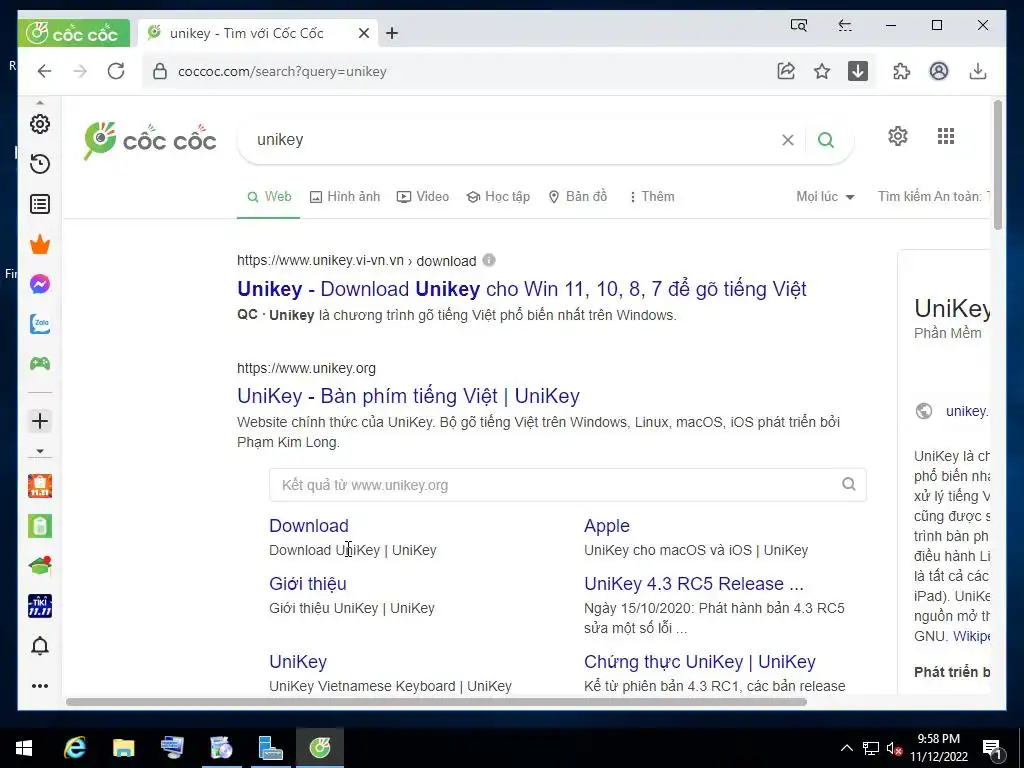
Task: Clear the search query with X
Action: tap(788, 140)
